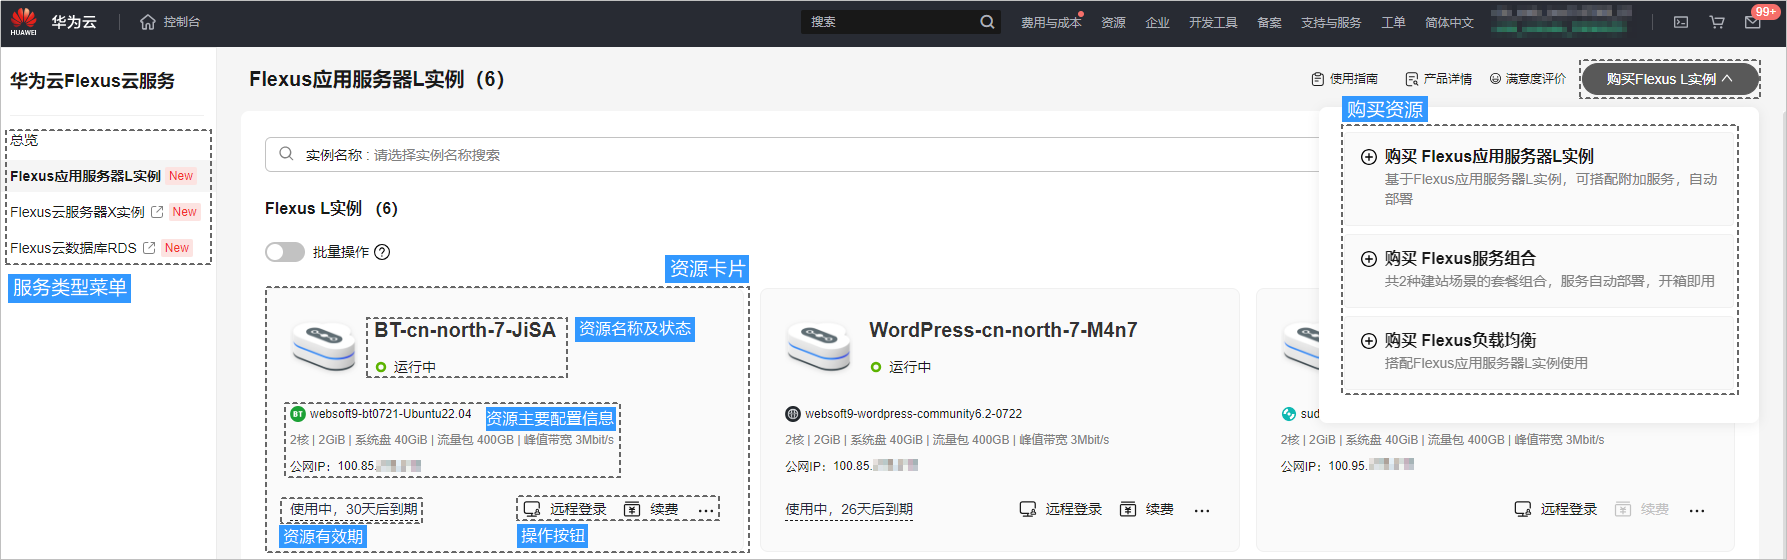Open Flexus云数据库RDS from the sidebar
This screenshot has height=560, width=1787.
74,248
